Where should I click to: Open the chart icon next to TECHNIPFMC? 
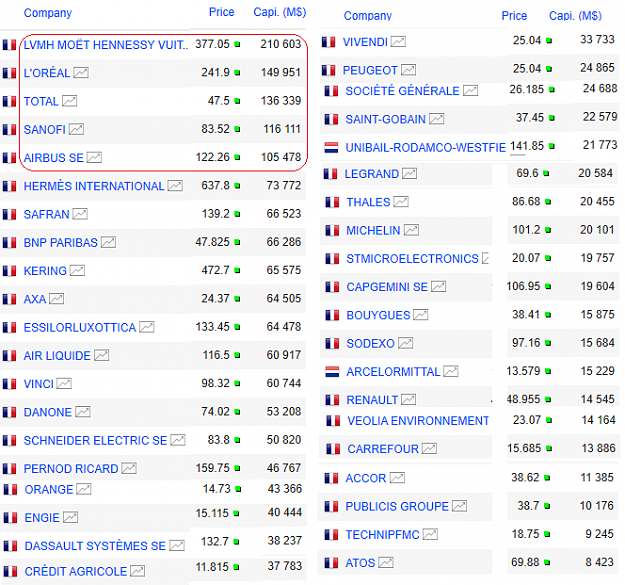[x=430, y=534]
